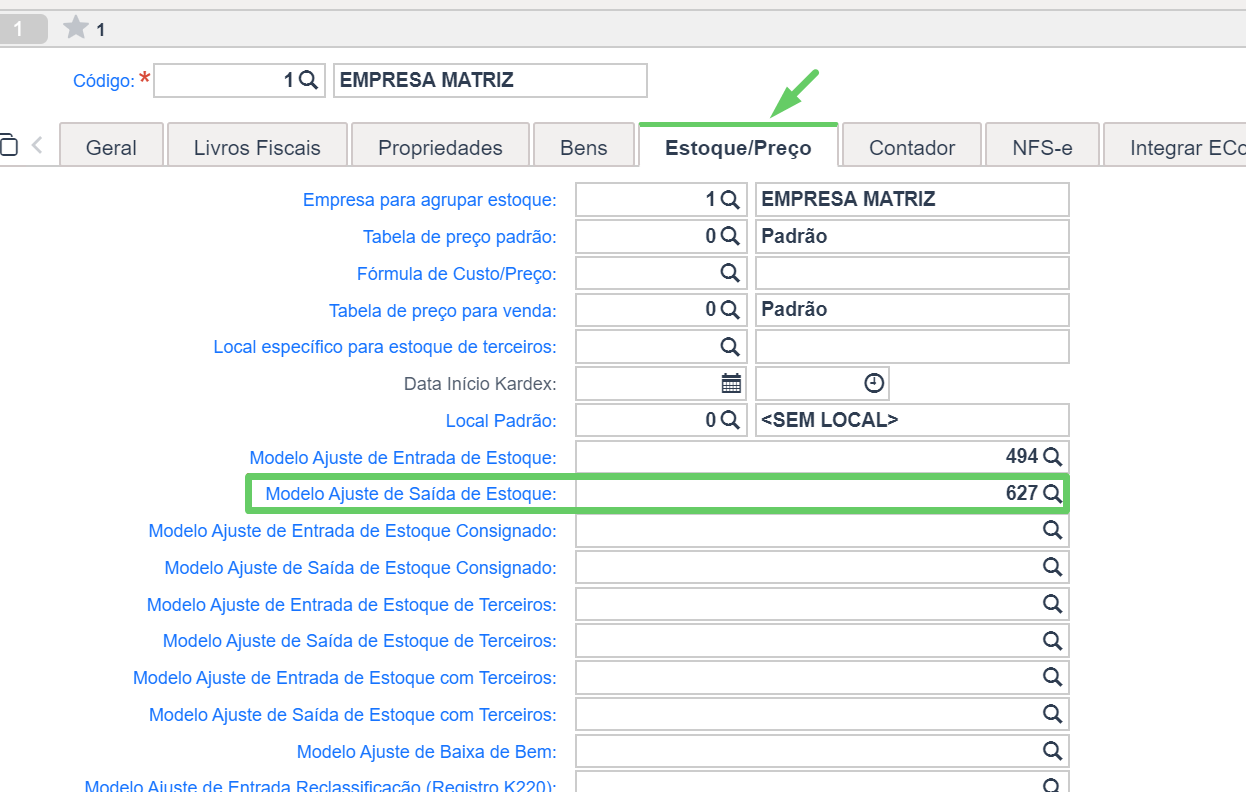Click the Modelo Ajuste de Entrada de Estoque field

[x=822, y=457]
